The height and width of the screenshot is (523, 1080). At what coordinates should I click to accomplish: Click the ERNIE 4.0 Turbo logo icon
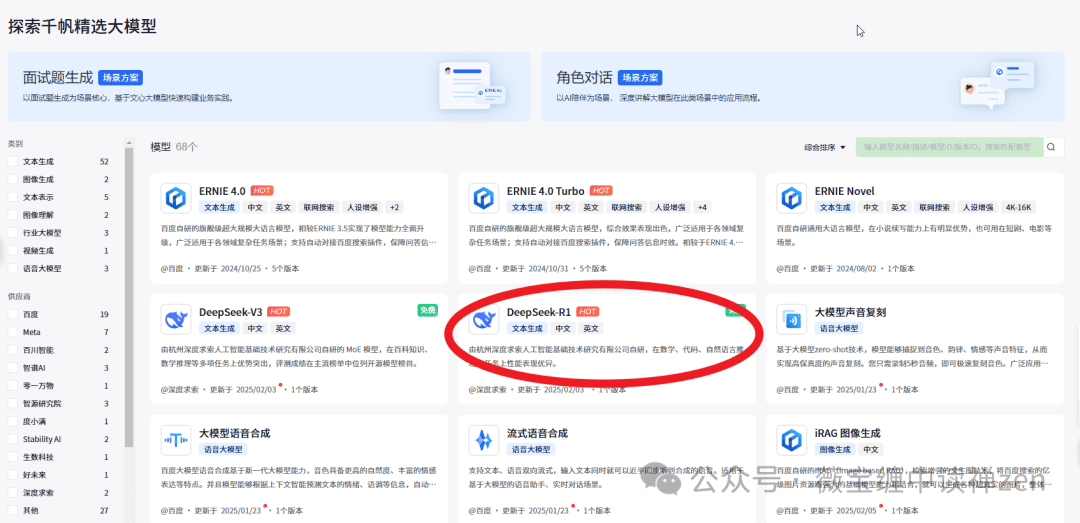484,198
